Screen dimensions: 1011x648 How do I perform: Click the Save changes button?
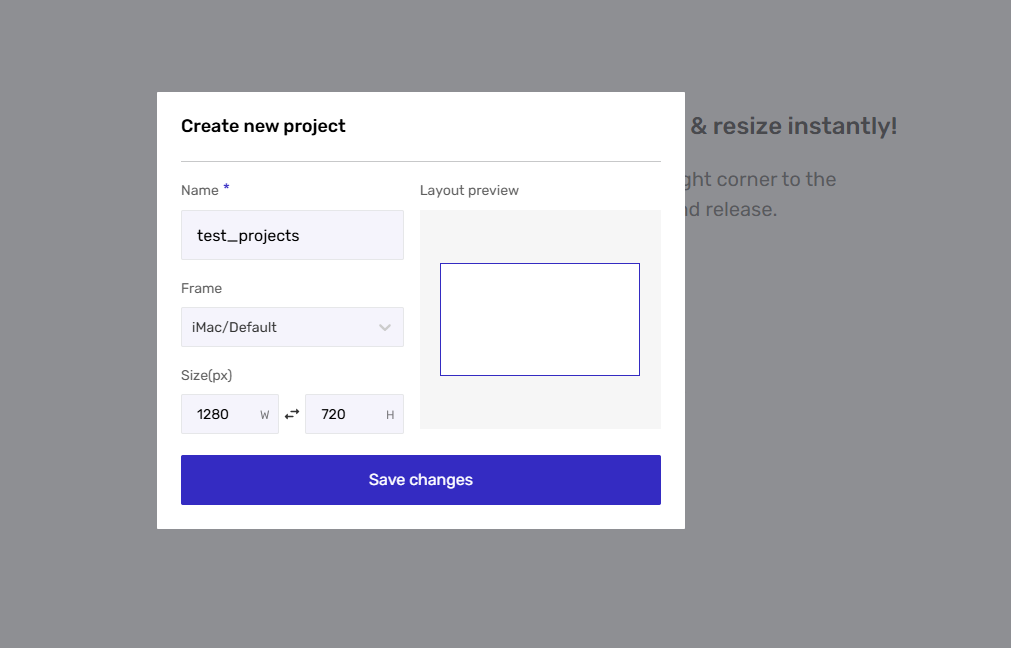pos(420,480)
